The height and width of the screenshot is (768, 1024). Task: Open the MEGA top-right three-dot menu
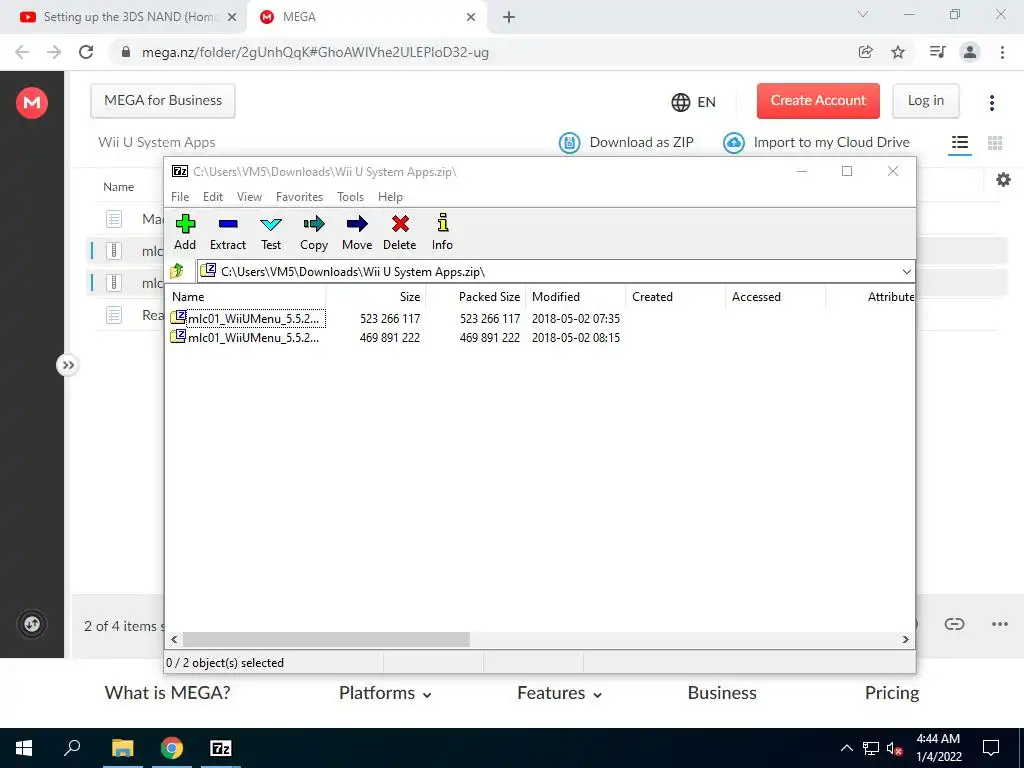pyautogui.click(x=991, y=102)
